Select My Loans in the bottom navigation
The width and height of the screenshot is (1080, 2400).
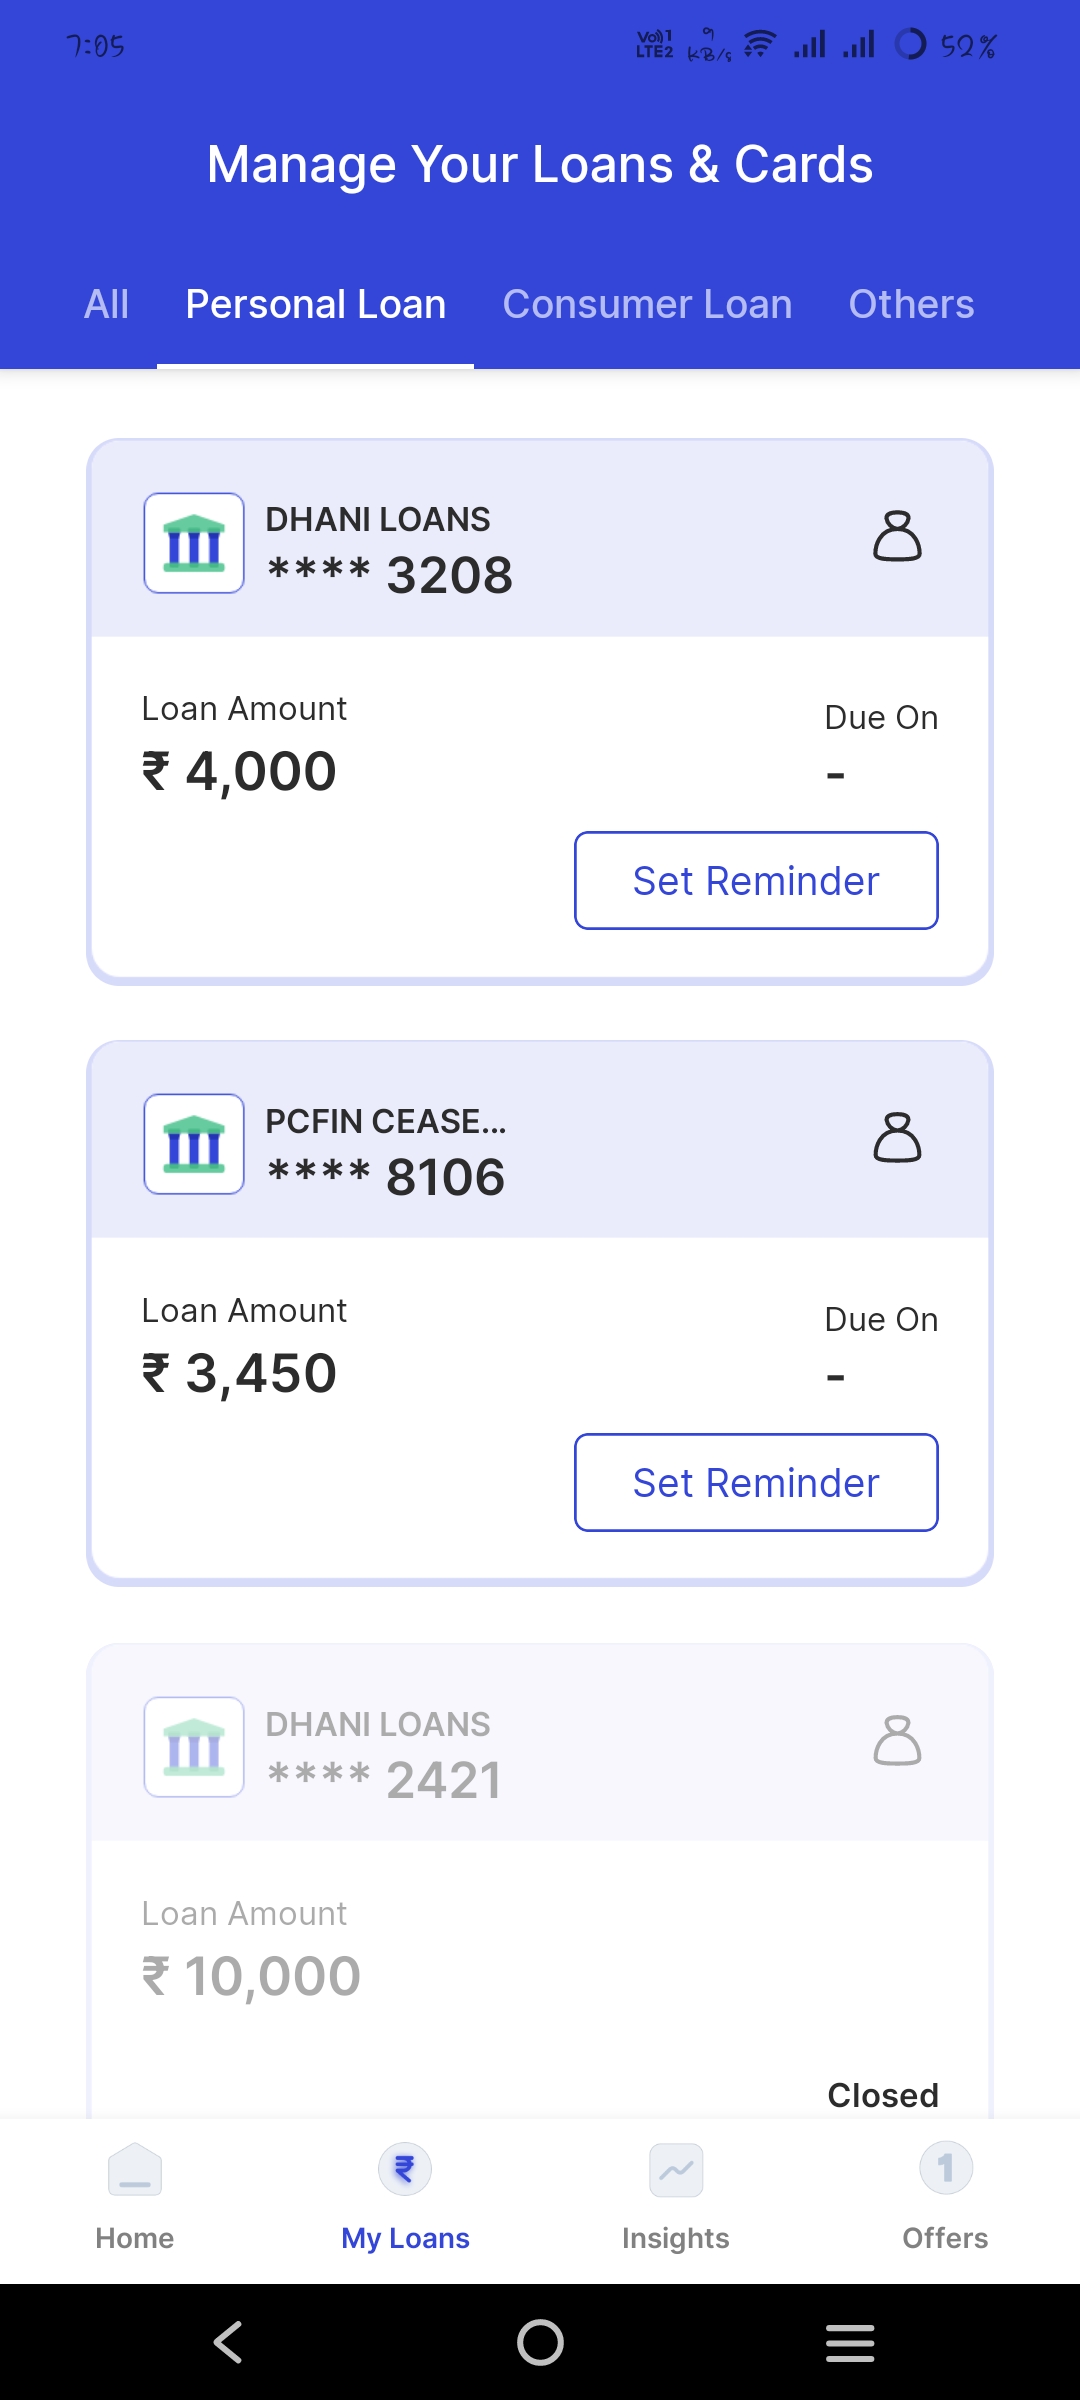405,2196
